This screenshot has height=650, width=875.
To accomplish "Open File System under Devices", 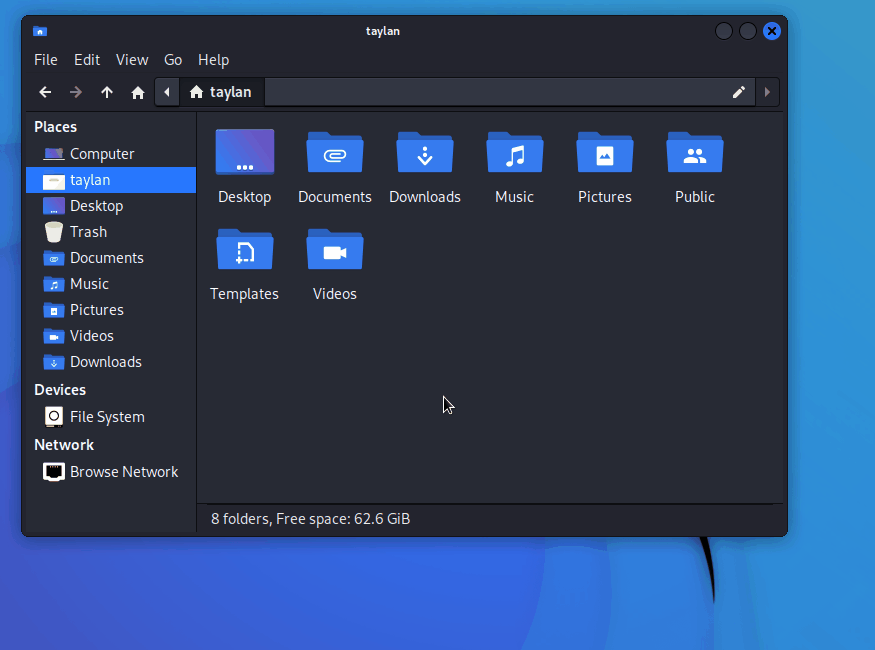I will point(111,417).
